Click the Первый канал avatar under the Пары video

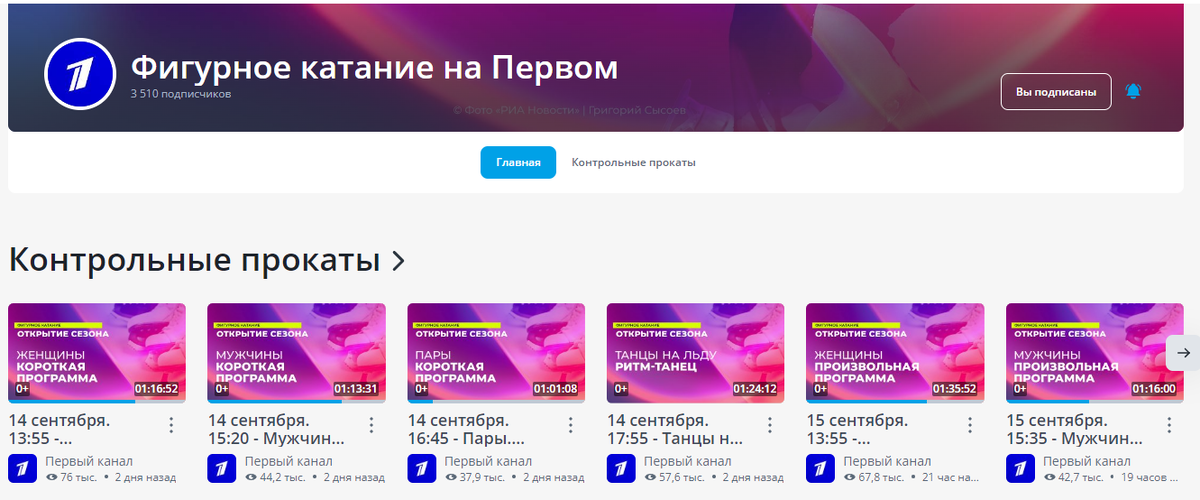(422, 468)
